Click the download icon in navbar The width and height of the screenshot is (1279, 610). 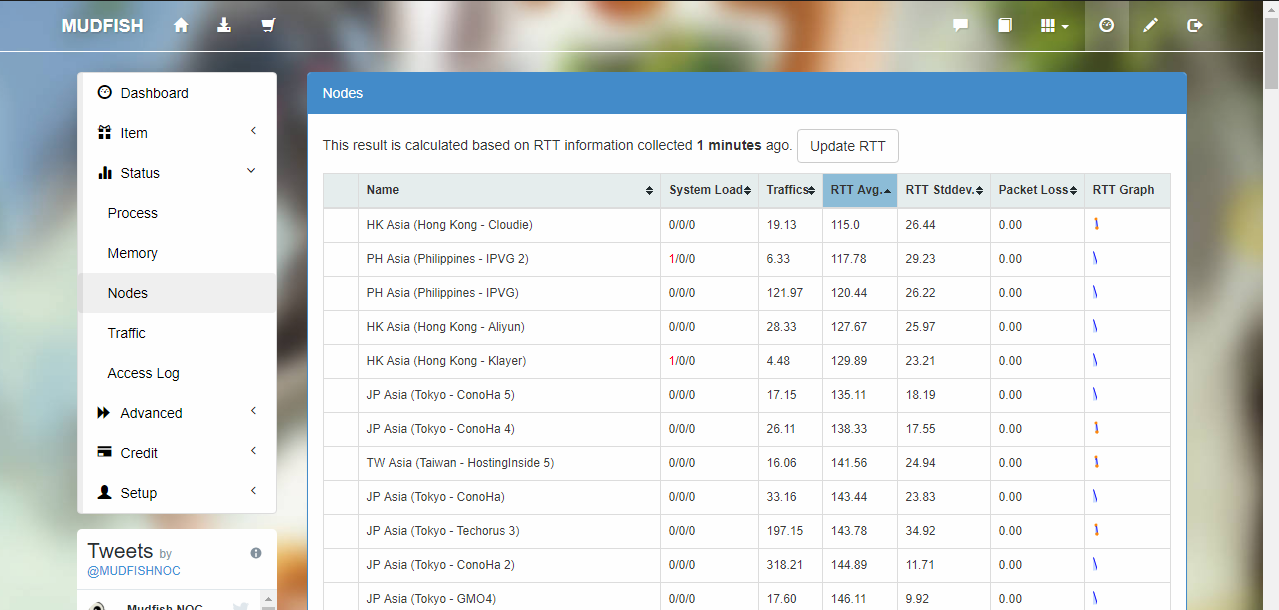coord(224,25)
